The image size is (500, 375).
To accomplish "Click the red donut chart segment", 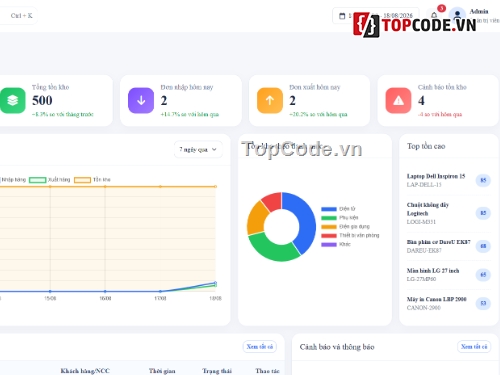I will 273,201.
